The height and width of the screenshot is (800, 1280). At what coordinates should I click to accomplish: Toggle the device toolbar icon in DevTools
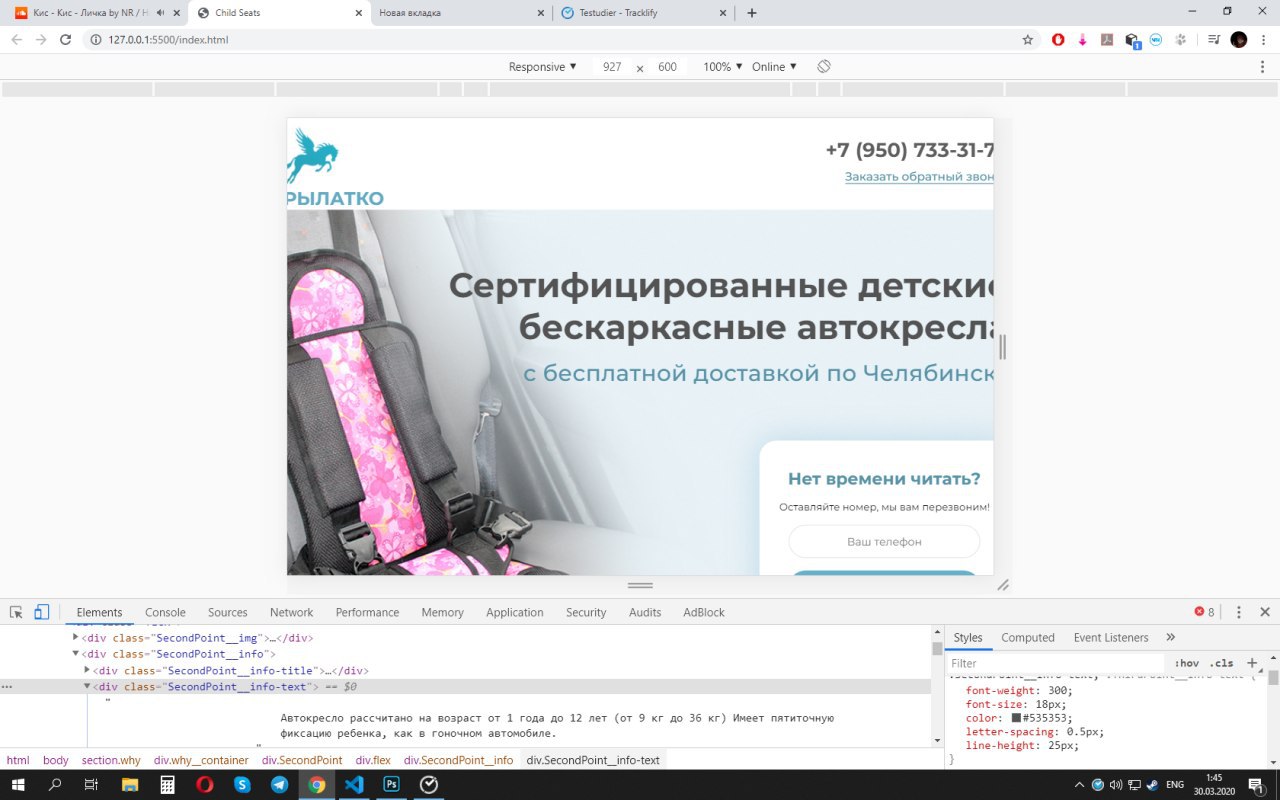pyautogui.click(x=42, y=612)
